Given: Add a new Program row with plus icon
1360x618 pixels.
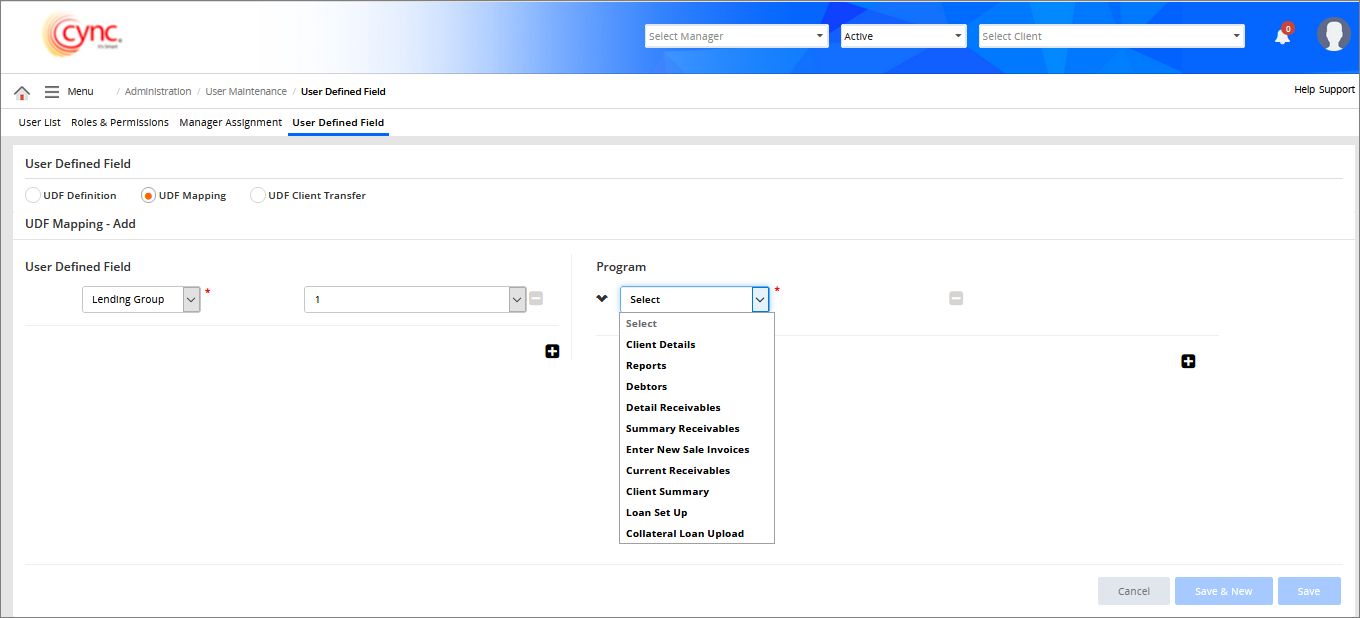Looking at the screenshot, I should coord(1188,361).
